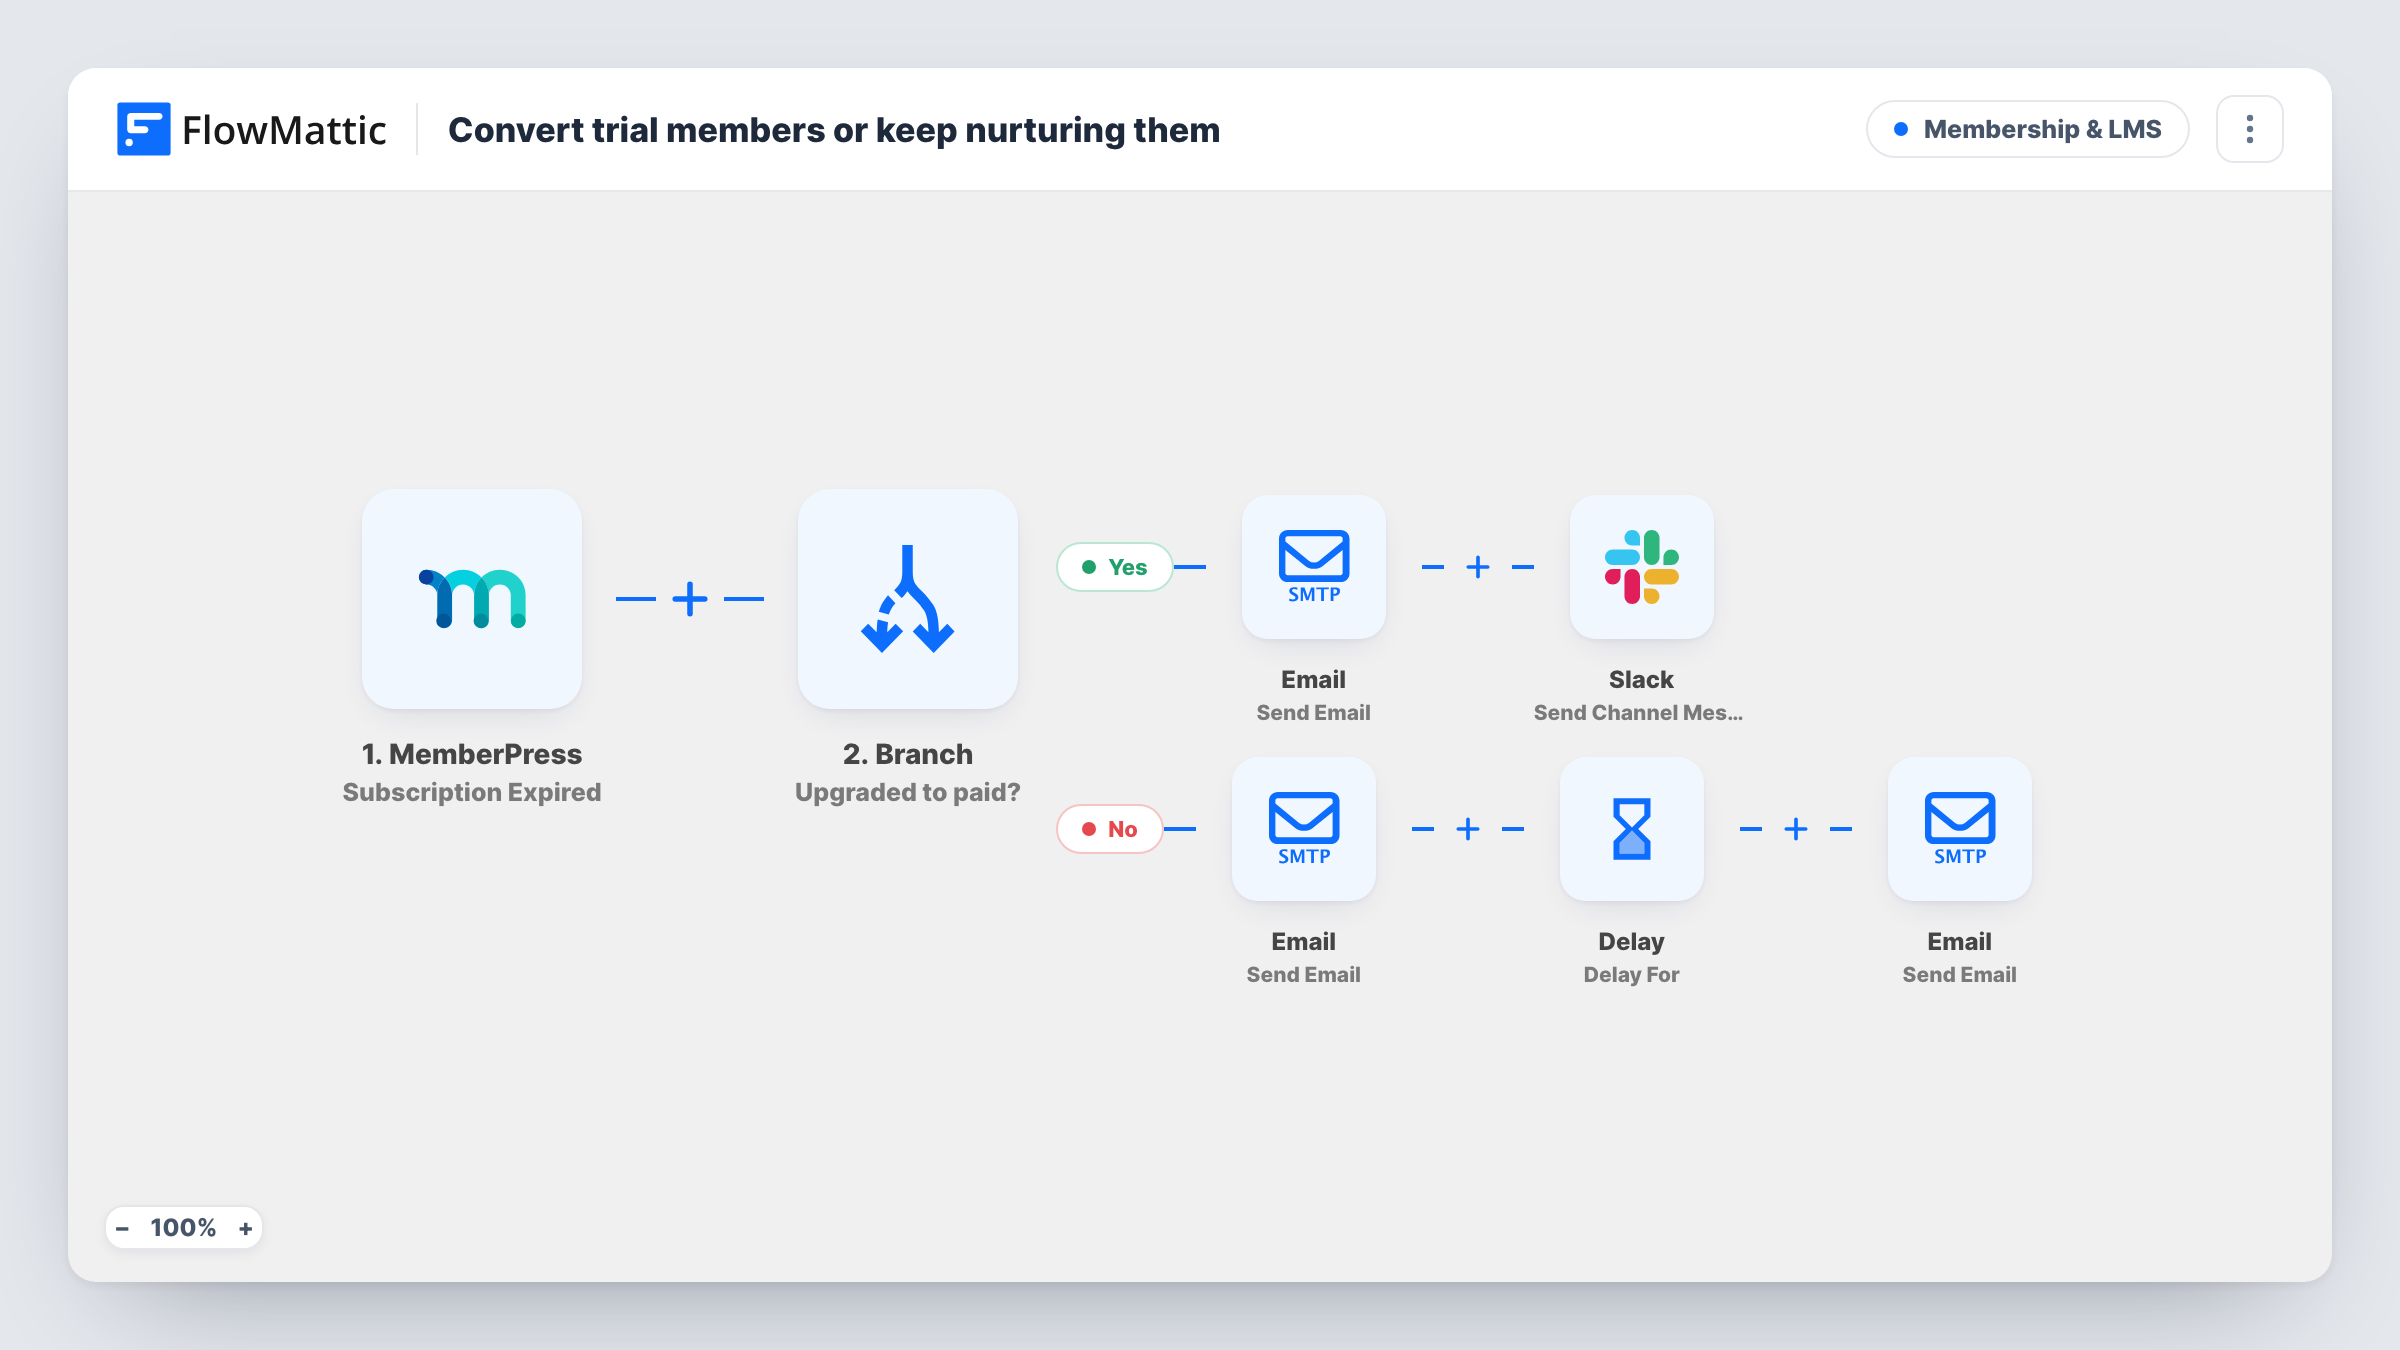Add step between No Email and Delay
This screenshot has width=2400, height=1350.
tap(1468, 829)
